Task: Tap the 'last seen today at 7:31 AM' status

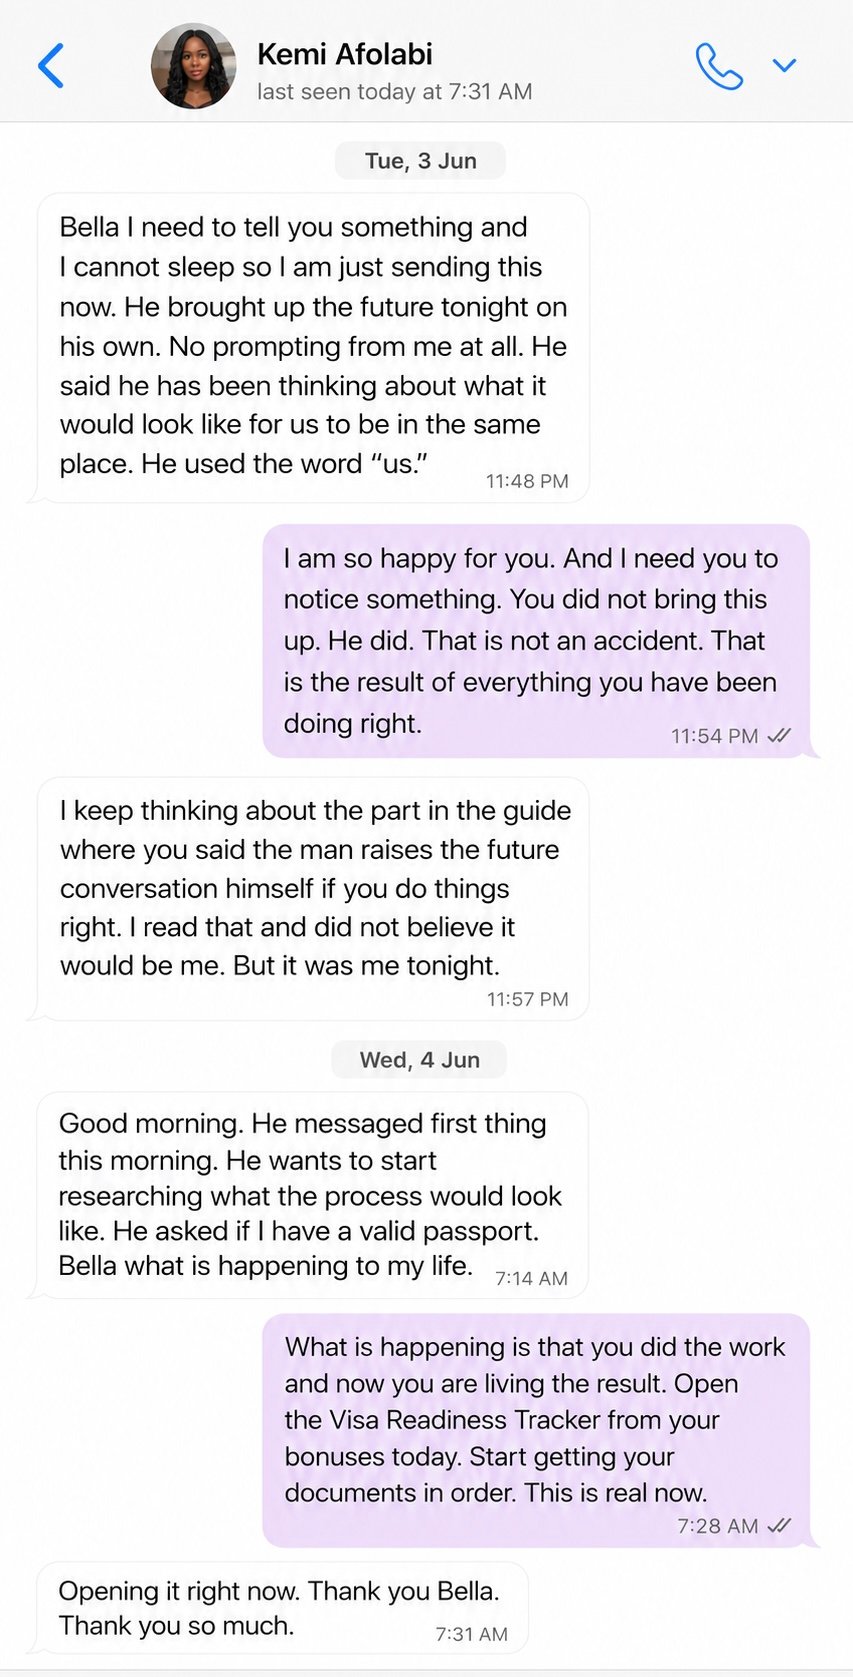Action: 394,92
